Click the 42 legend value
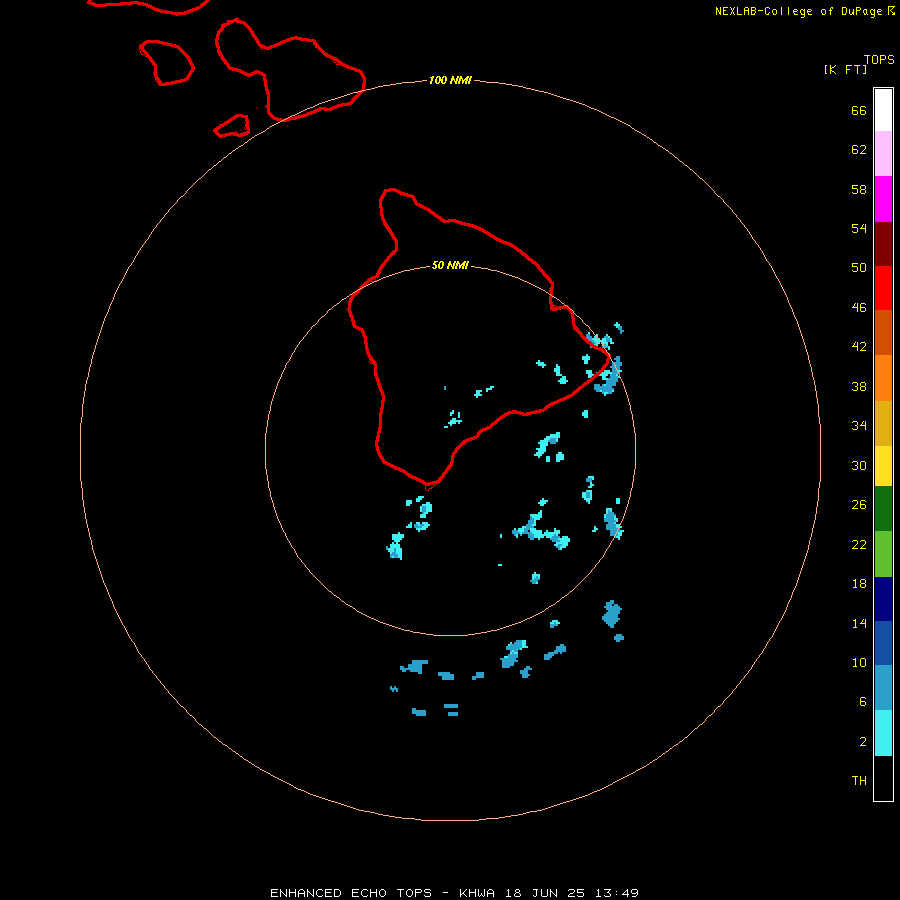 point(859,346)
